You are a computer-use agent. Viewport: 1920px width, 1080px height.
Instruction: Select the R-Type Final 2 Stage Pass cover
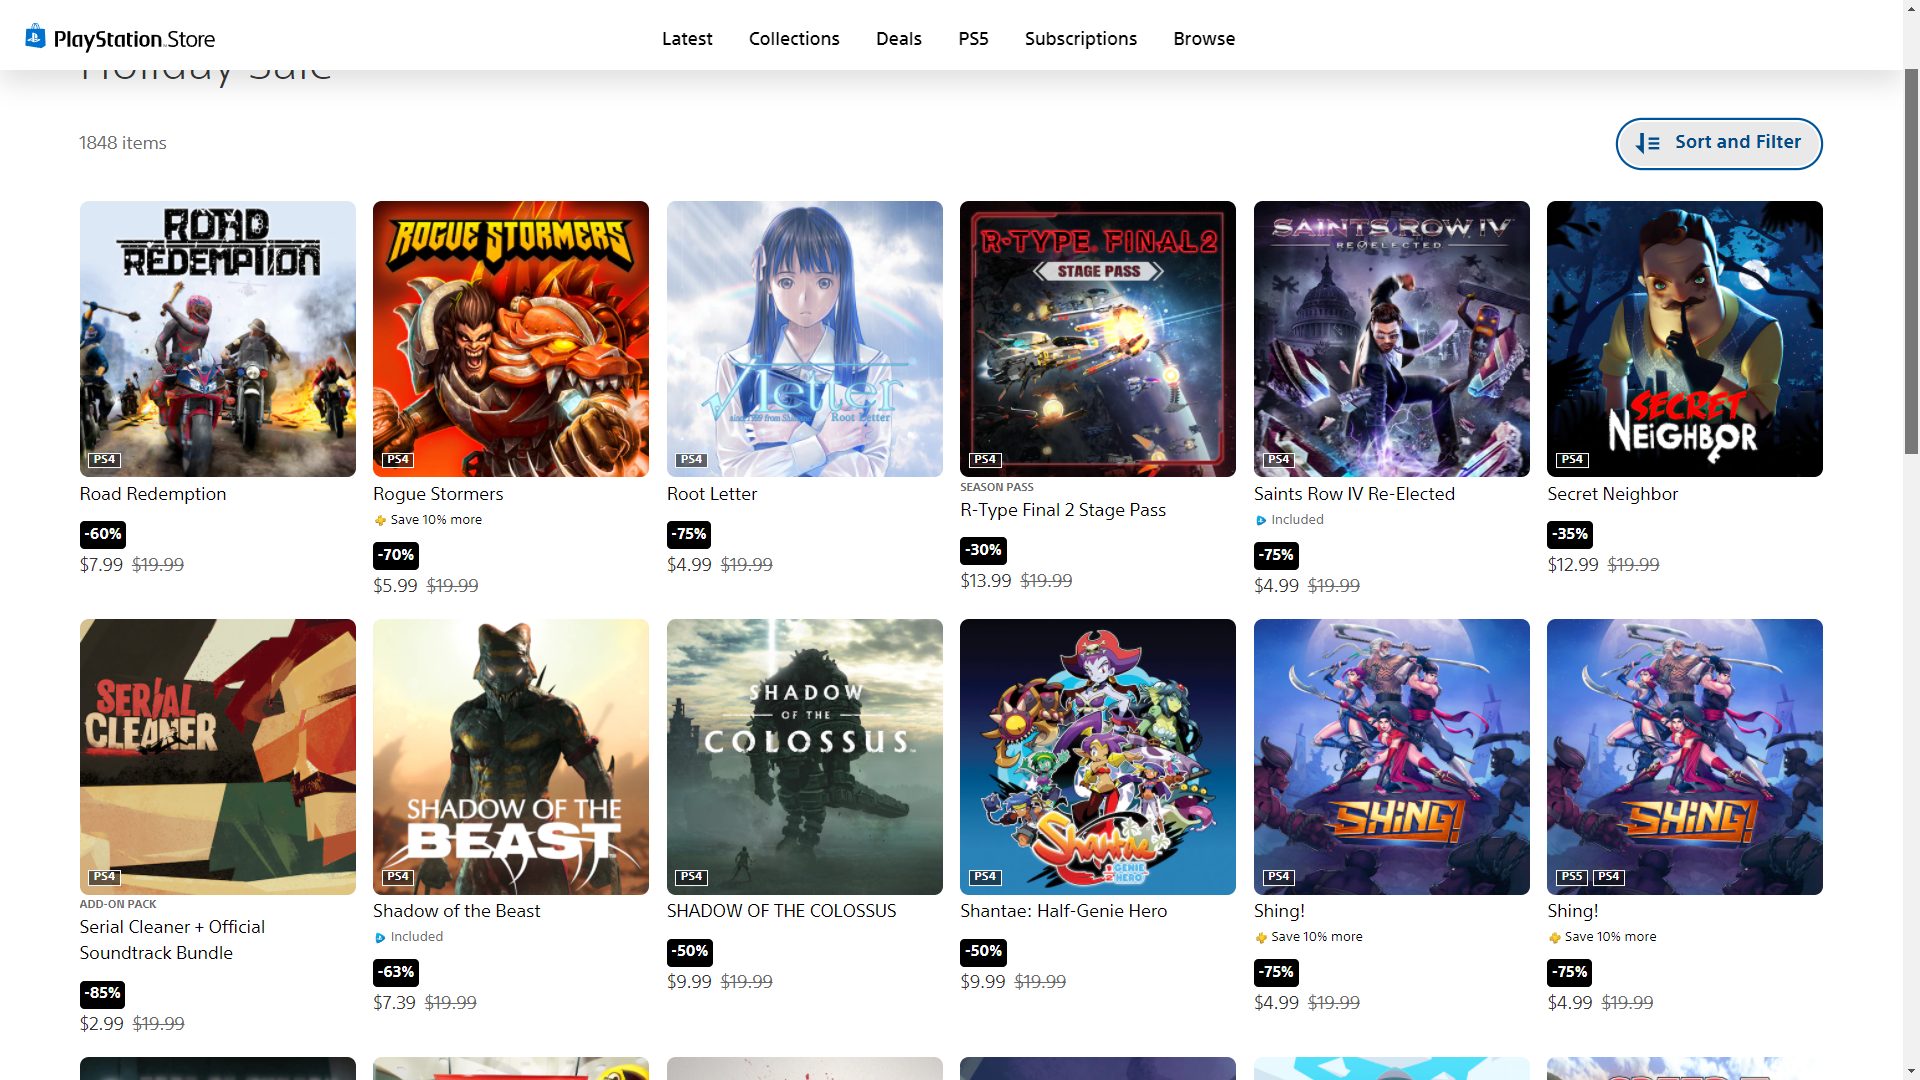[1097, 338]
